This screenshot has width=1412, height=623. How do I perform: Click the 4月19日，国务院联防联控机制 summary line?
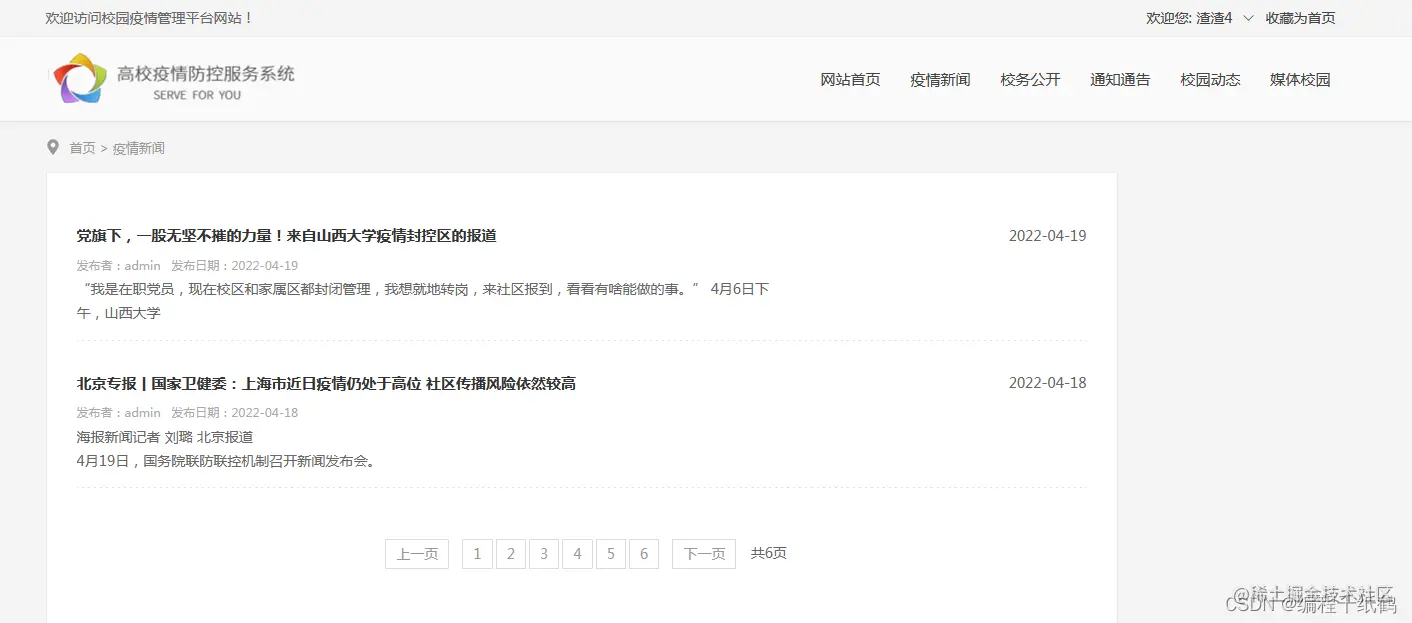(x=226, y=461)
